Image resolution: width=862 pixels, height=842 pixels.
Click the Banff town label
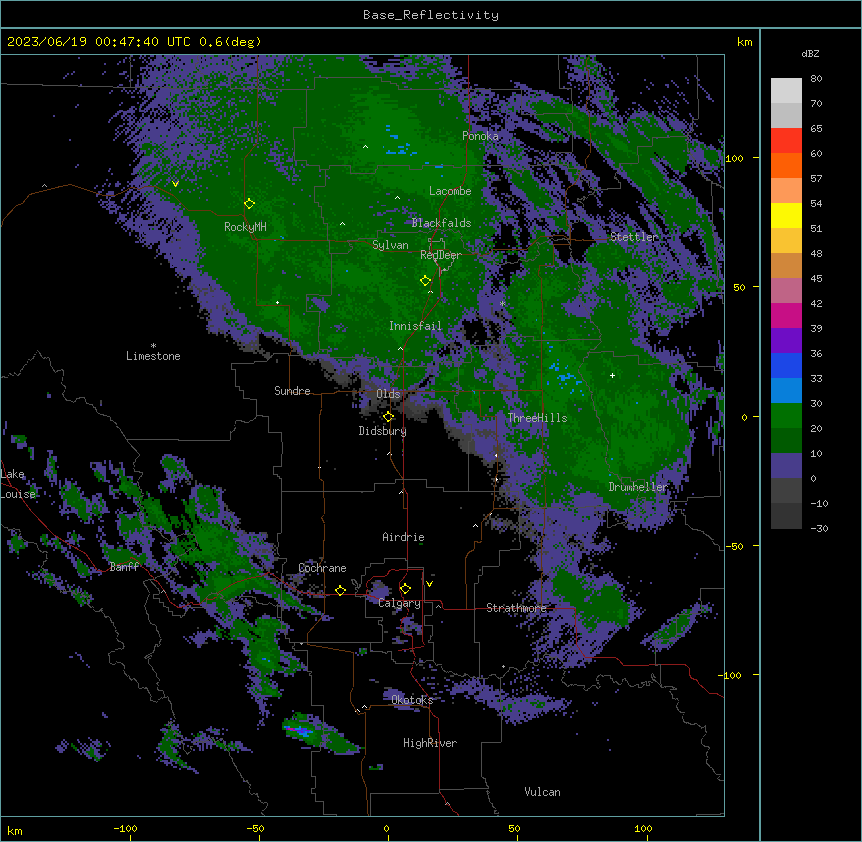click(124, 567)
